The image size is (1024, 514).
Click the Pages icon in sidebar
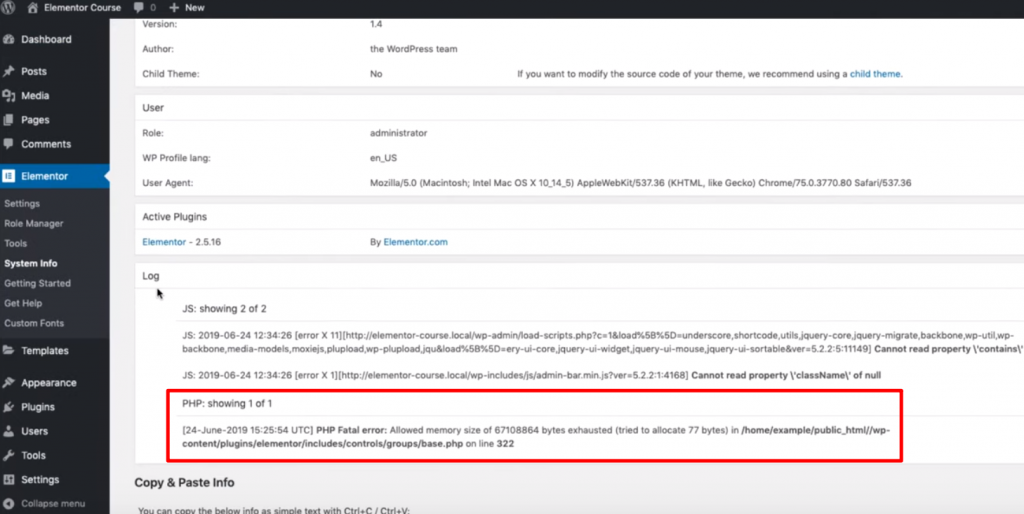[x=9, y=120]
